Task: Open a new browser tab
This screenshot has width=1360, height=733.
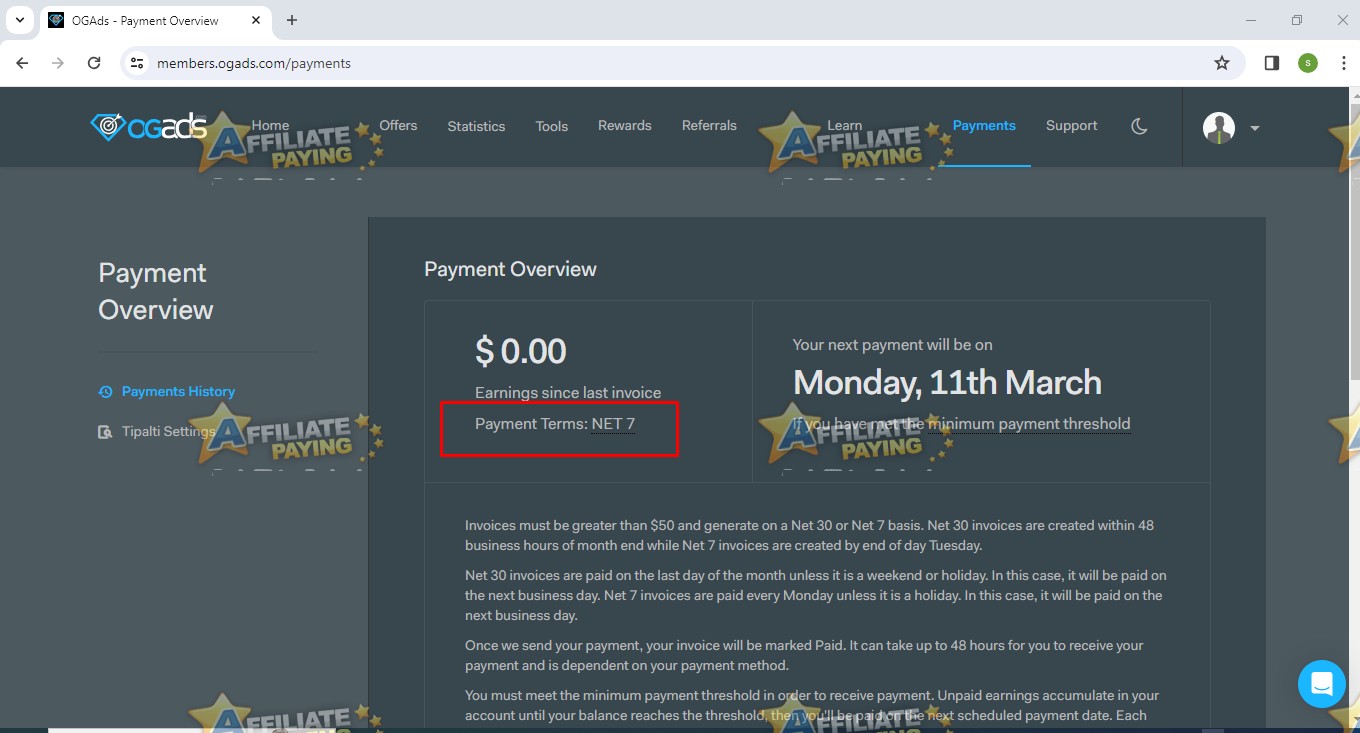Action: (291, 20)
